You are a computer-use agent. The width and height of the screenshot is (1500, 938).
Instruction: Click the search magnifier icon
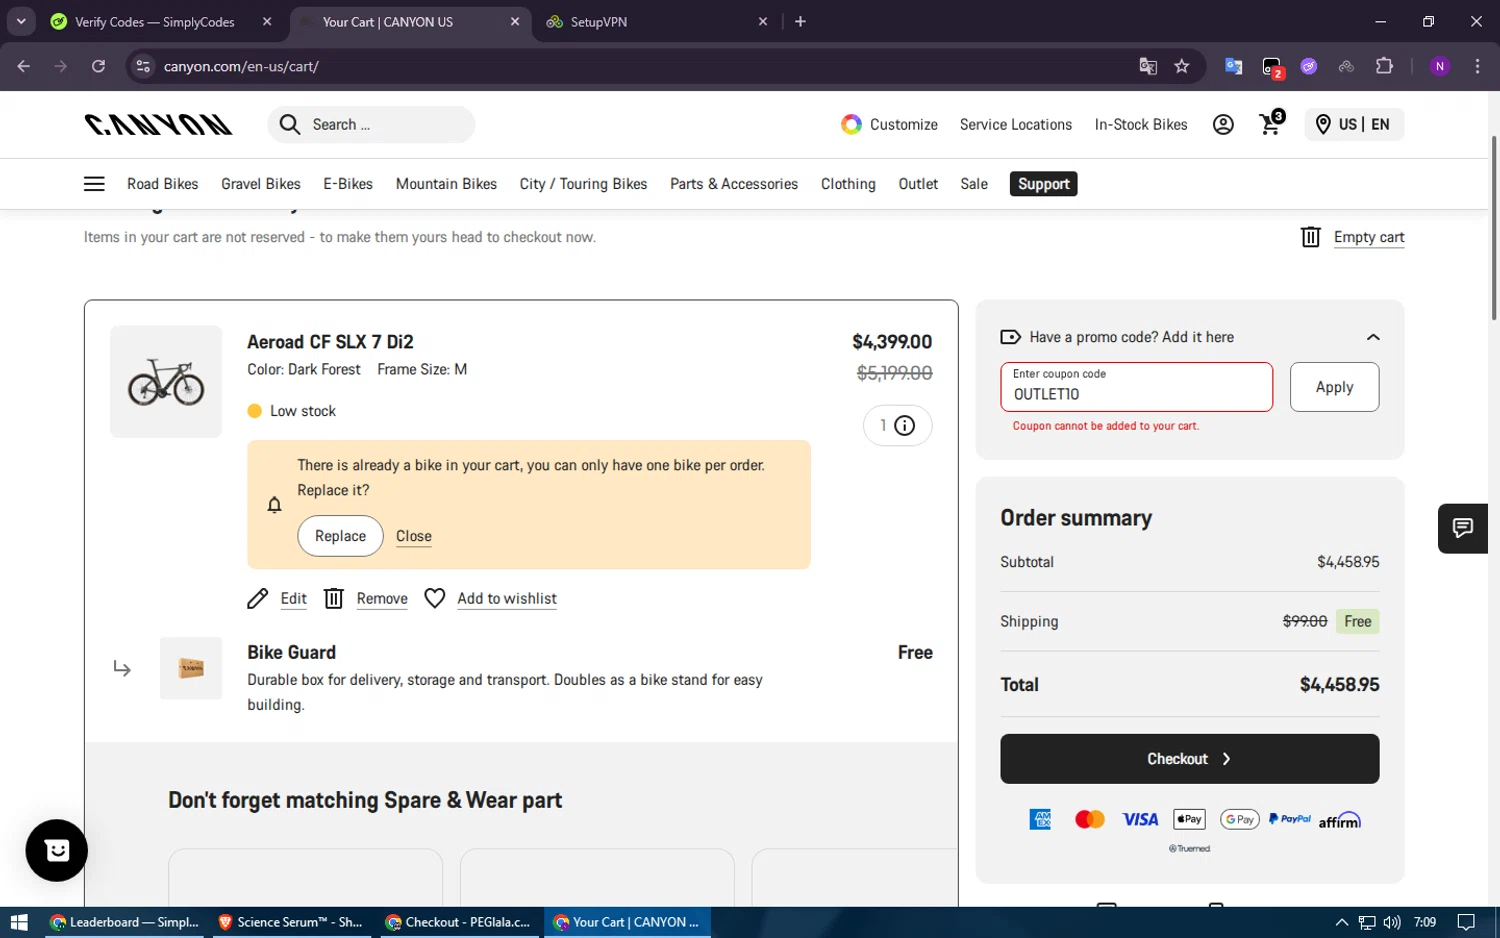290,124
